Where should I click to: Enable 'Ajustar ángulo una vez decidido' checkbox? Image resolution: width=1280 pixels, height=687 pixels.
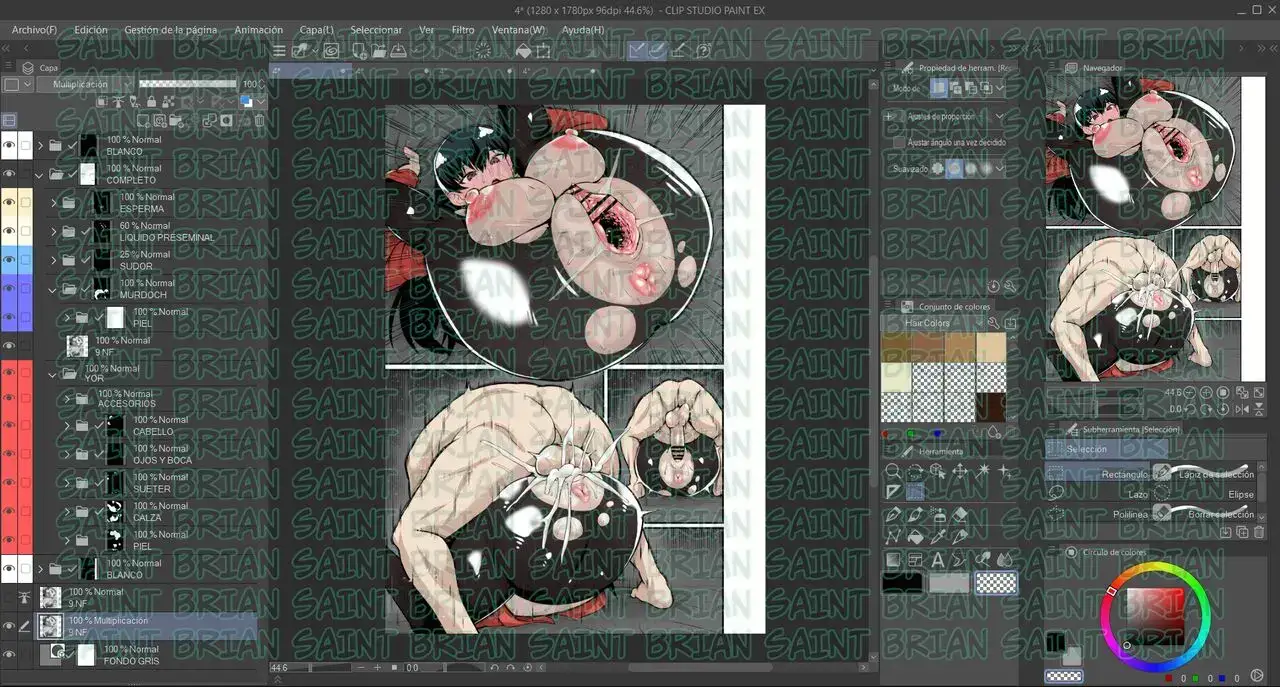[x=899, y=143]
